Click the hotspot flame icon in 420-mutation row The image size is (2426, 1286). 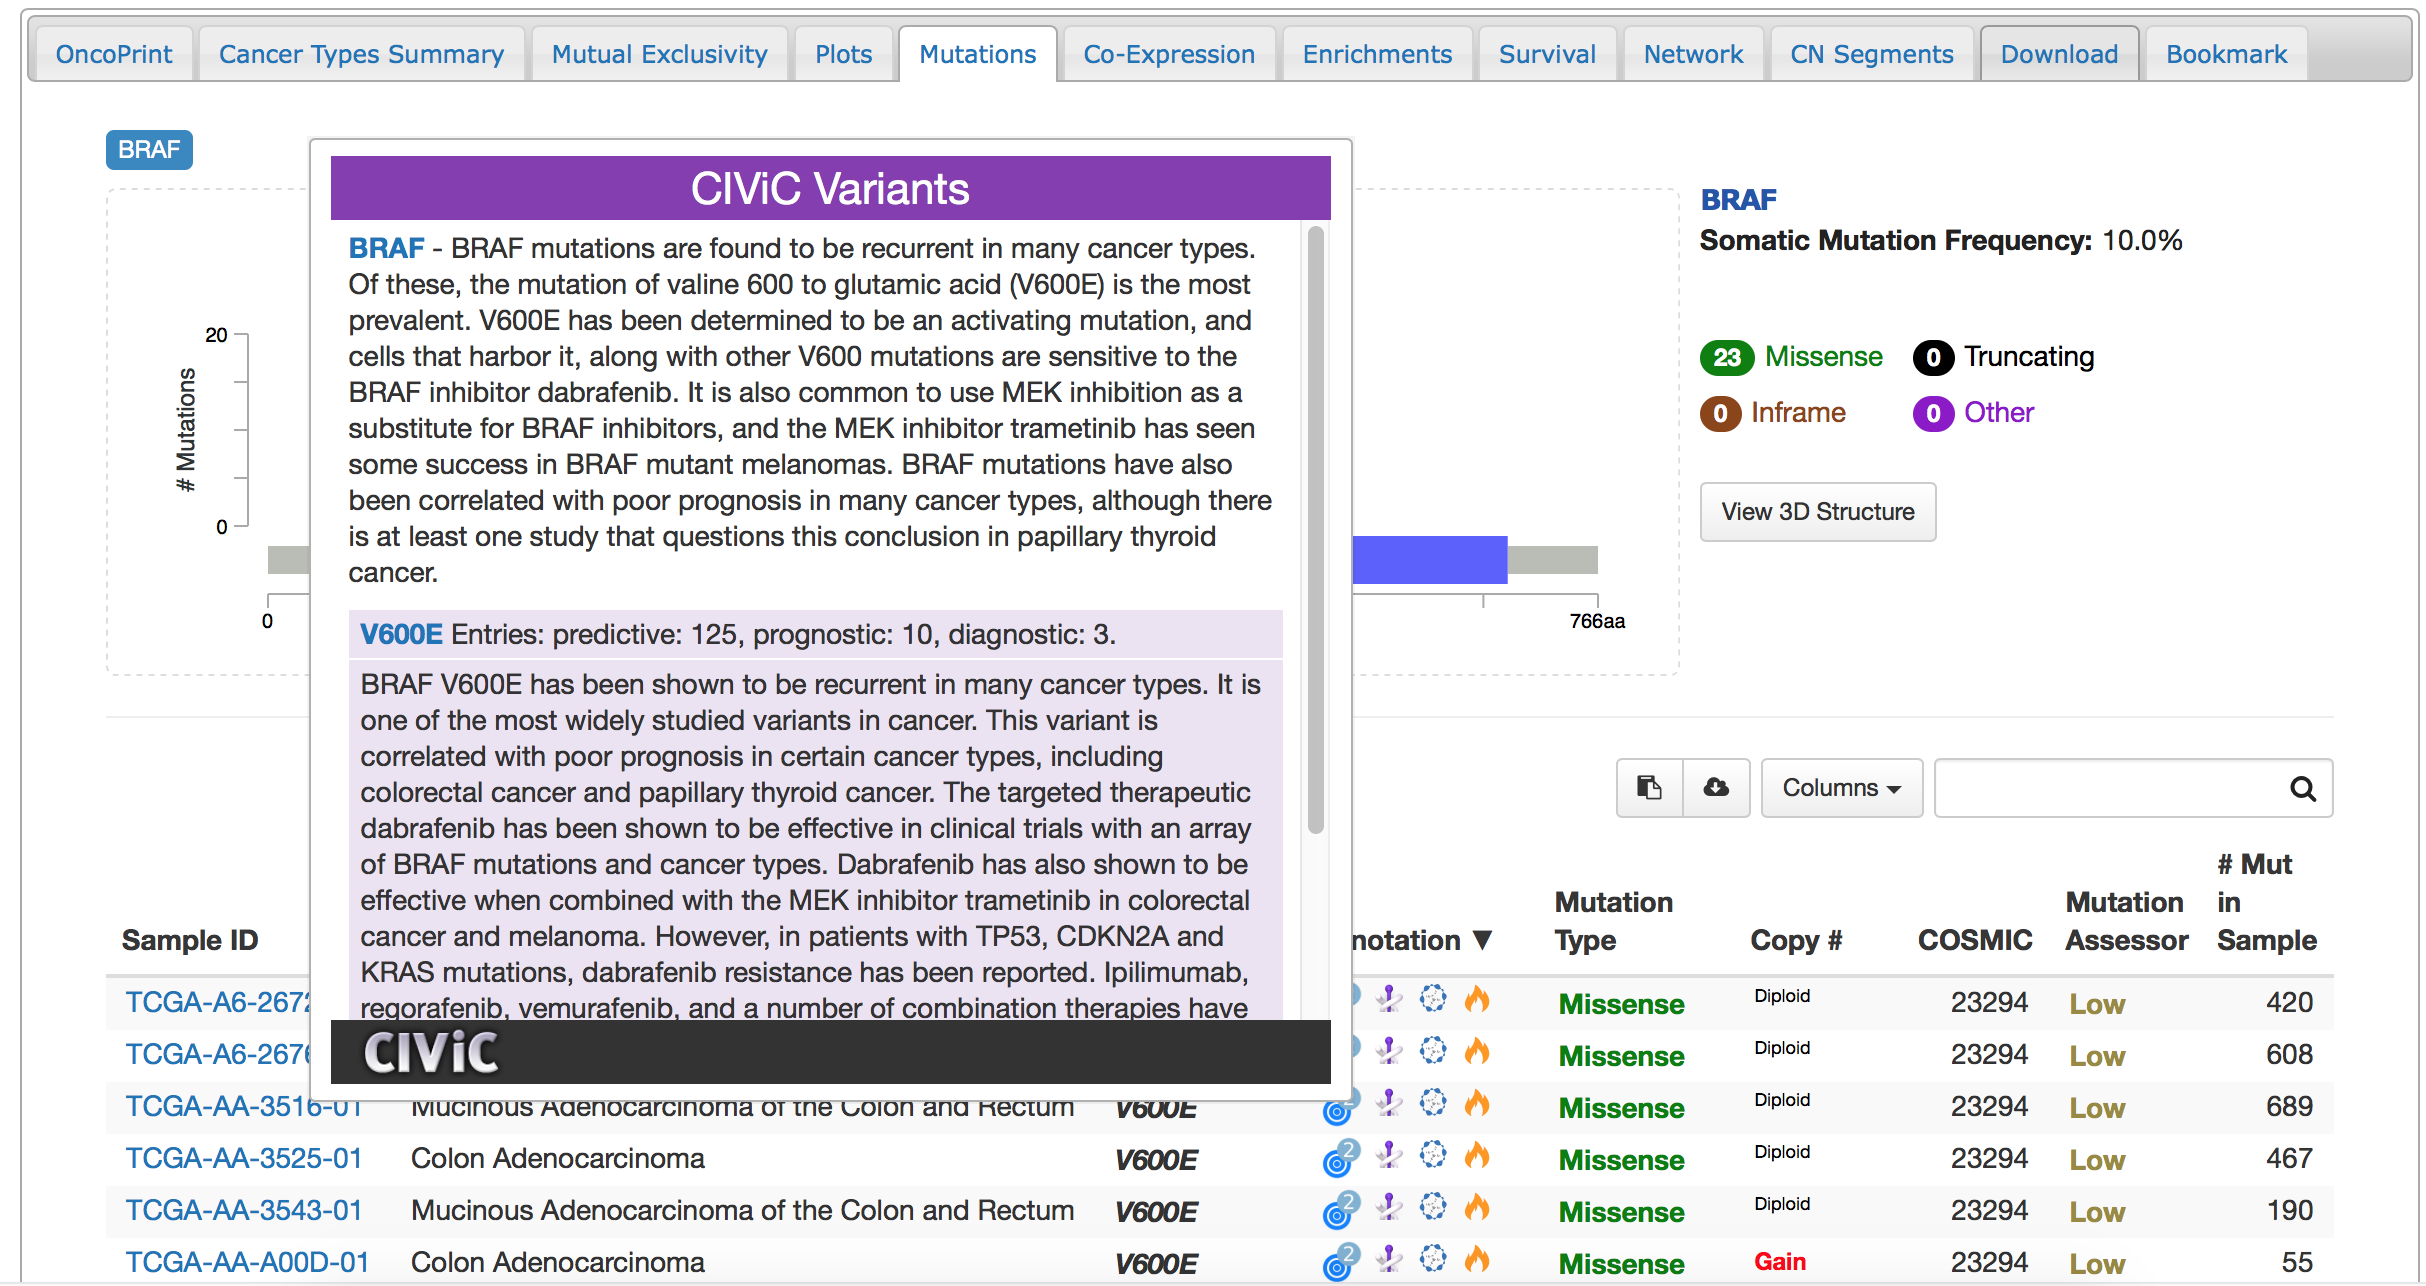tap(1477, 998)
